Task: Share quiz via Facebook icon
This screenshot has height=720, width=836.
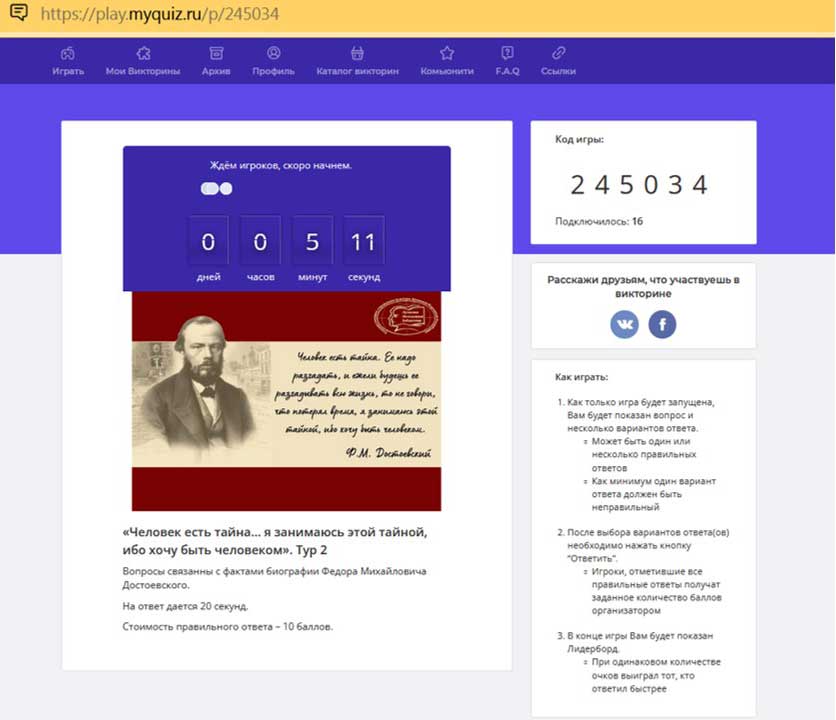Action: pyautogui.click(x=662, y=324)
